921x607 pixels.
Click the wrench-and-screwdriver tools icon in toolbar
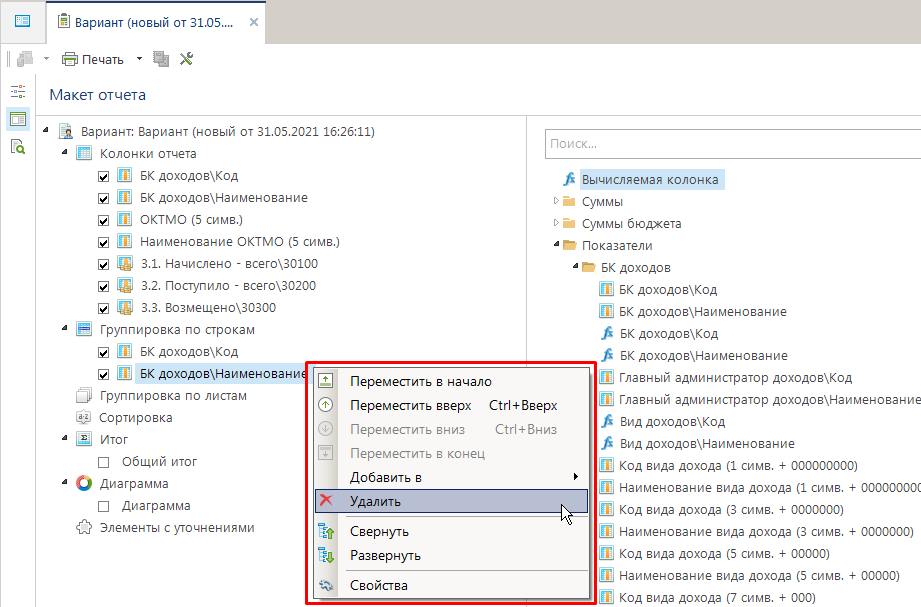[186, 59]
